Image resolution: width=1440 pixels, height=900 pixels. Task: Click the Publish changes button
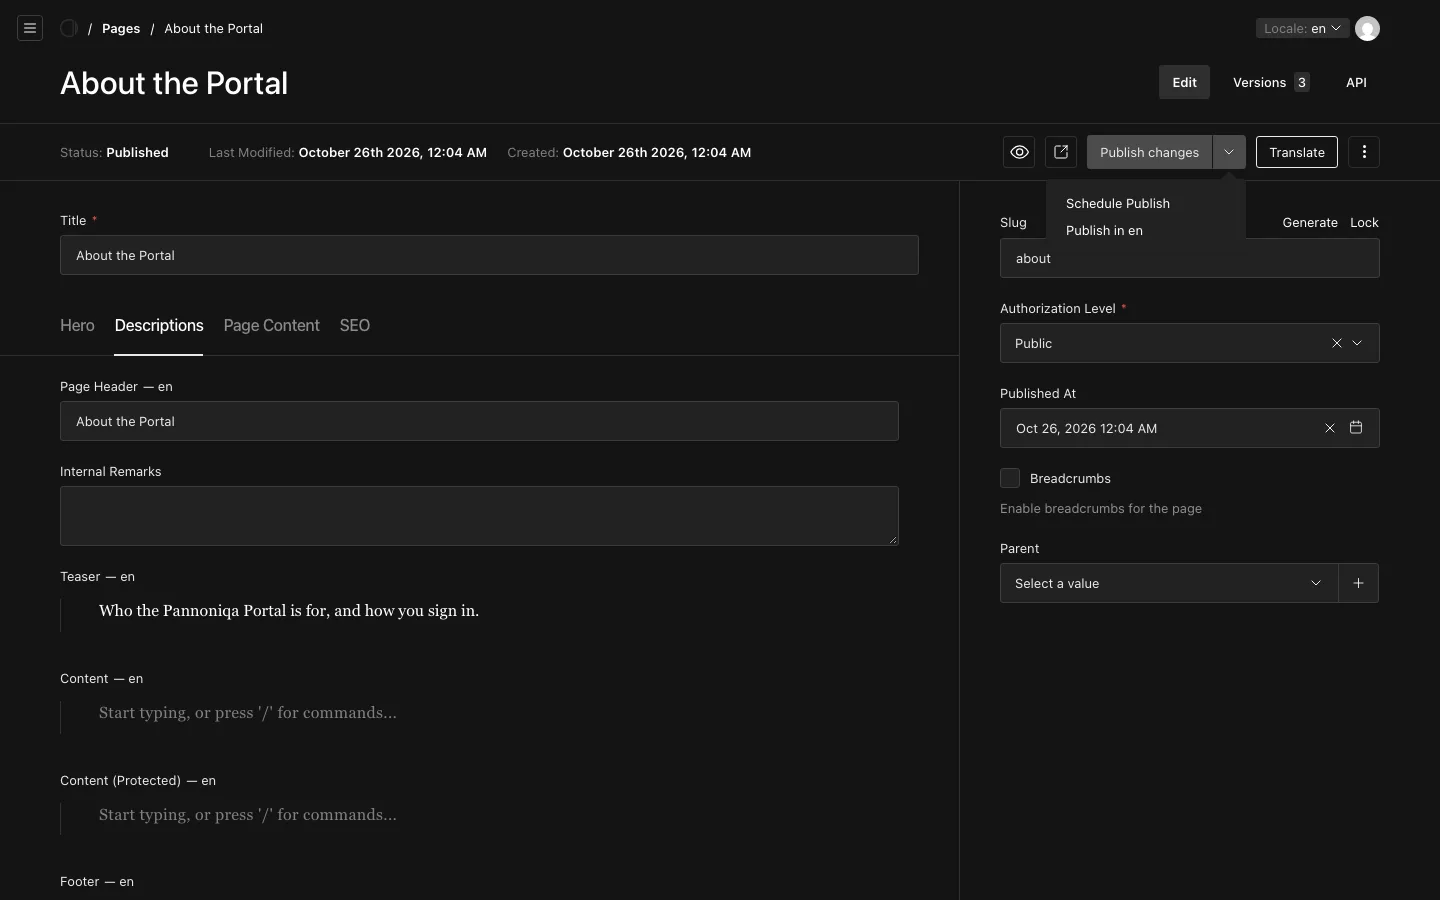point(1149,152)
